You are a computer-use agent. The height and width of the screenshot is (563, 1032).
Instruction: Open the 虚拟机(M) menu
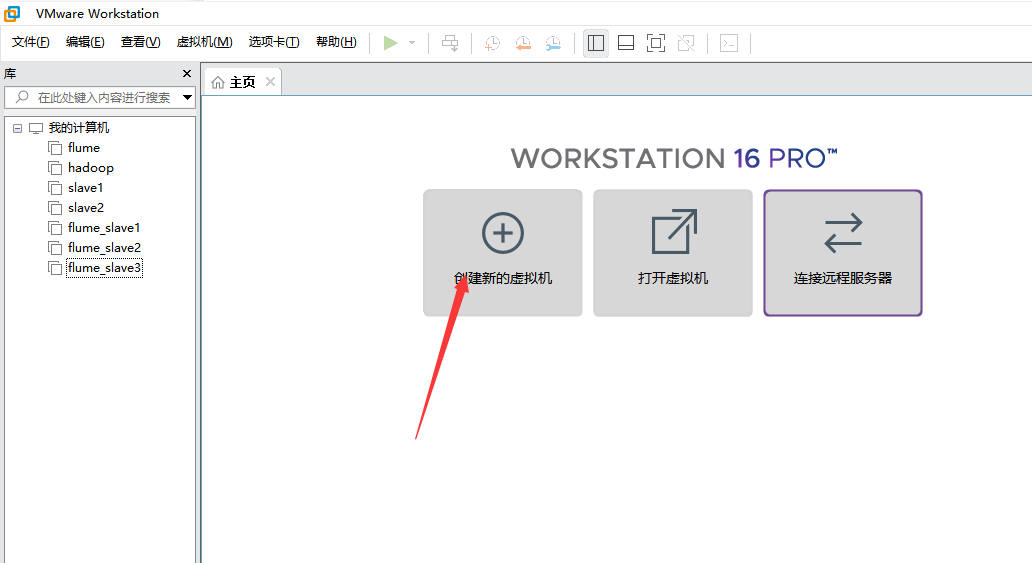pyautogui.click(x=204, y=42)
